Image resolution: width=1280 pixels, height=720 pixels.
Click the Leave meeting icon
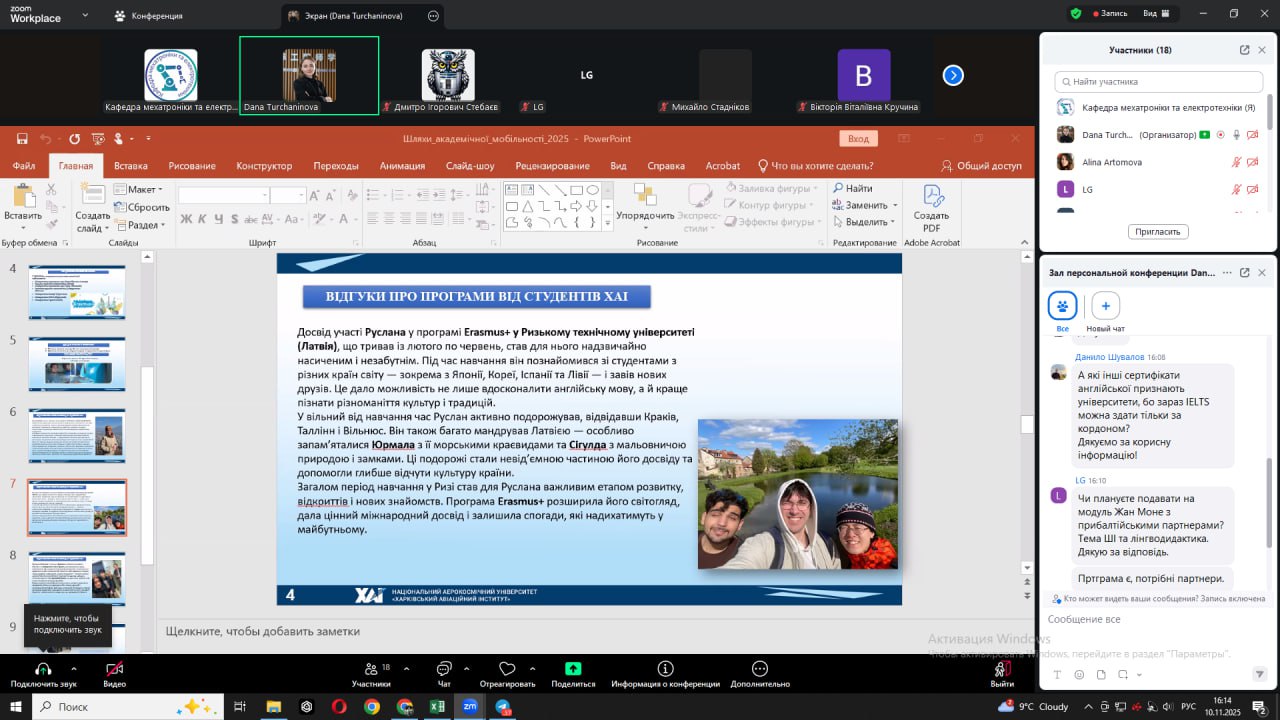(x=1001, y=668)
